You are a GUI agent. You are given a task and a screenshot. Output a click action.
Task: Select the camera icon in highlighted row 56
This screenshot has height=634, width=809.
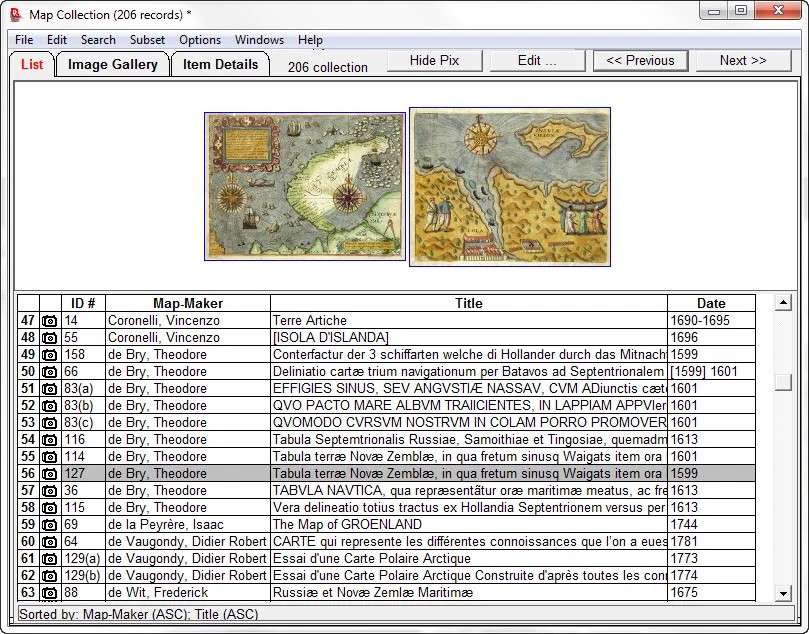49,474
